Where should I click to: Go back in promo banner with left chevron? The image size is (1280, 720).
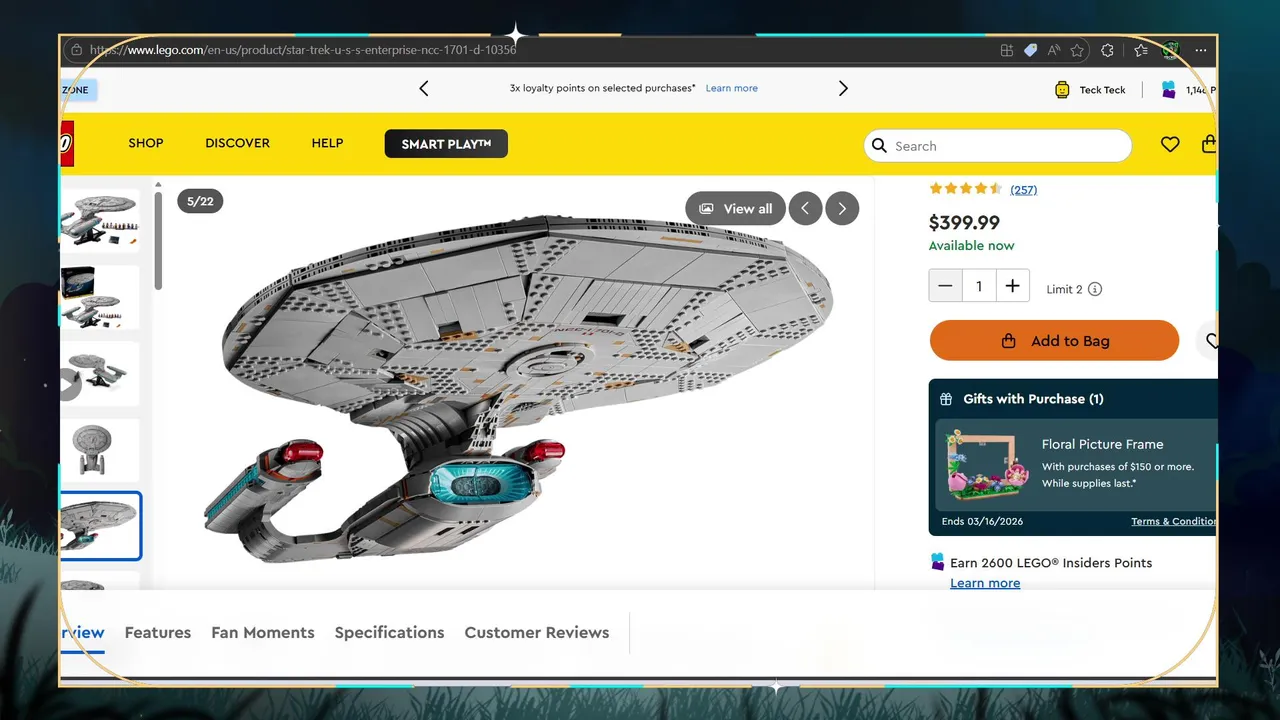click(424, 88)
